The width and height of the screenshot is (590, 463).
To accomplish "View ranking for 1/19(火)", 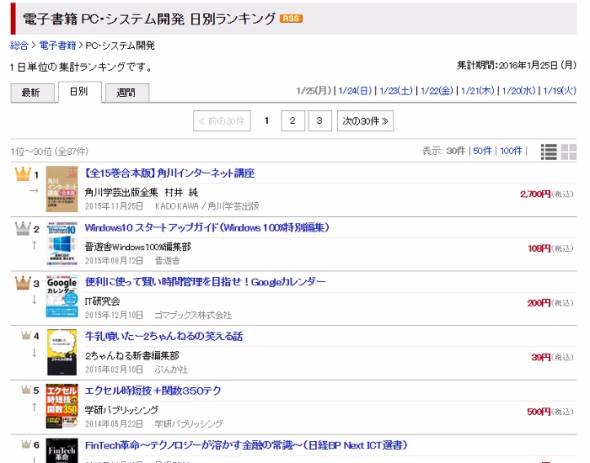I will [559, 91].
